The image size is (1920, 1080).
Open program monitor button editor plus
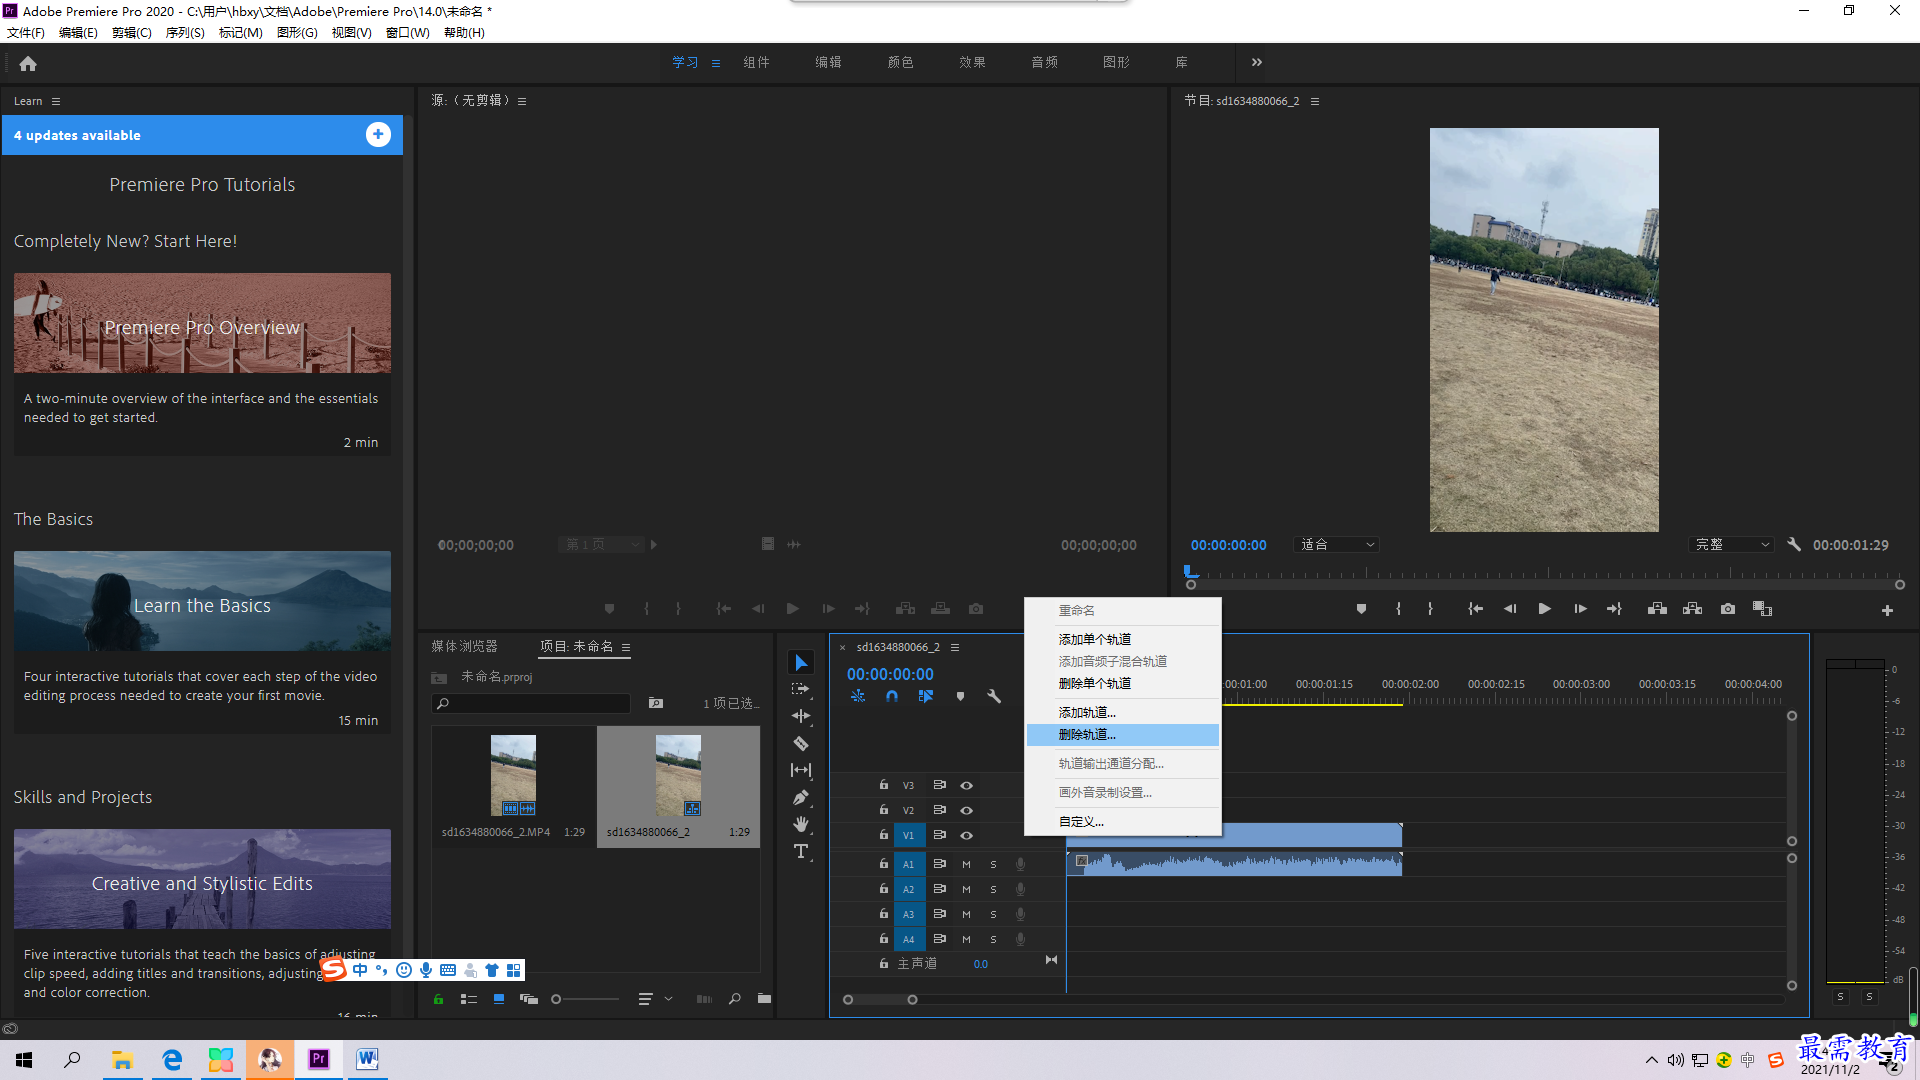pyautogui.click(x=1887, y=610)
